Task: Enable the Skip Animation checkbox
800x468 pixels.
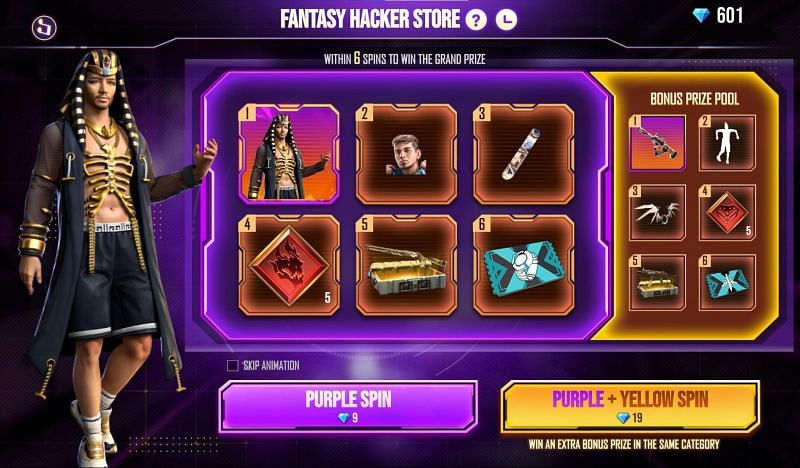Action: click(x=233, y=365)
